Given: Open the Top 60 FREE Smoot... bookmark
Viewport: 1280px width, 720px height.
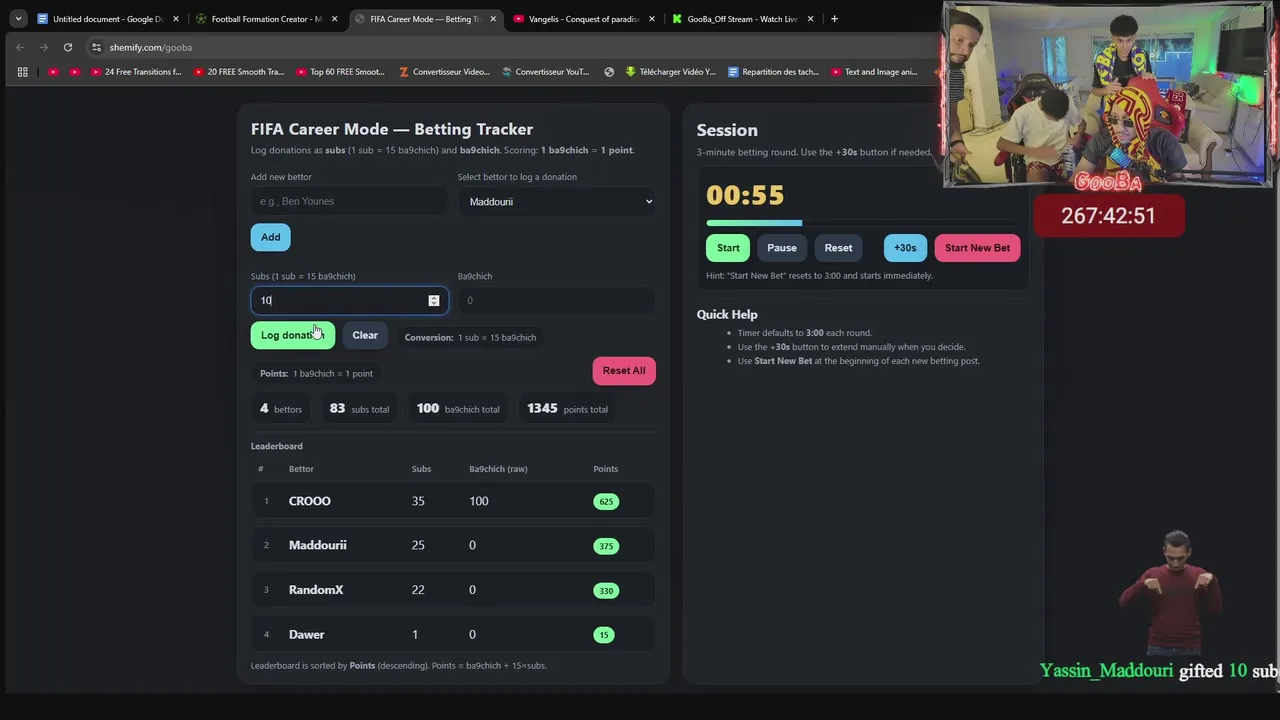Looking at the screenshot, I should tap(340, 72).
